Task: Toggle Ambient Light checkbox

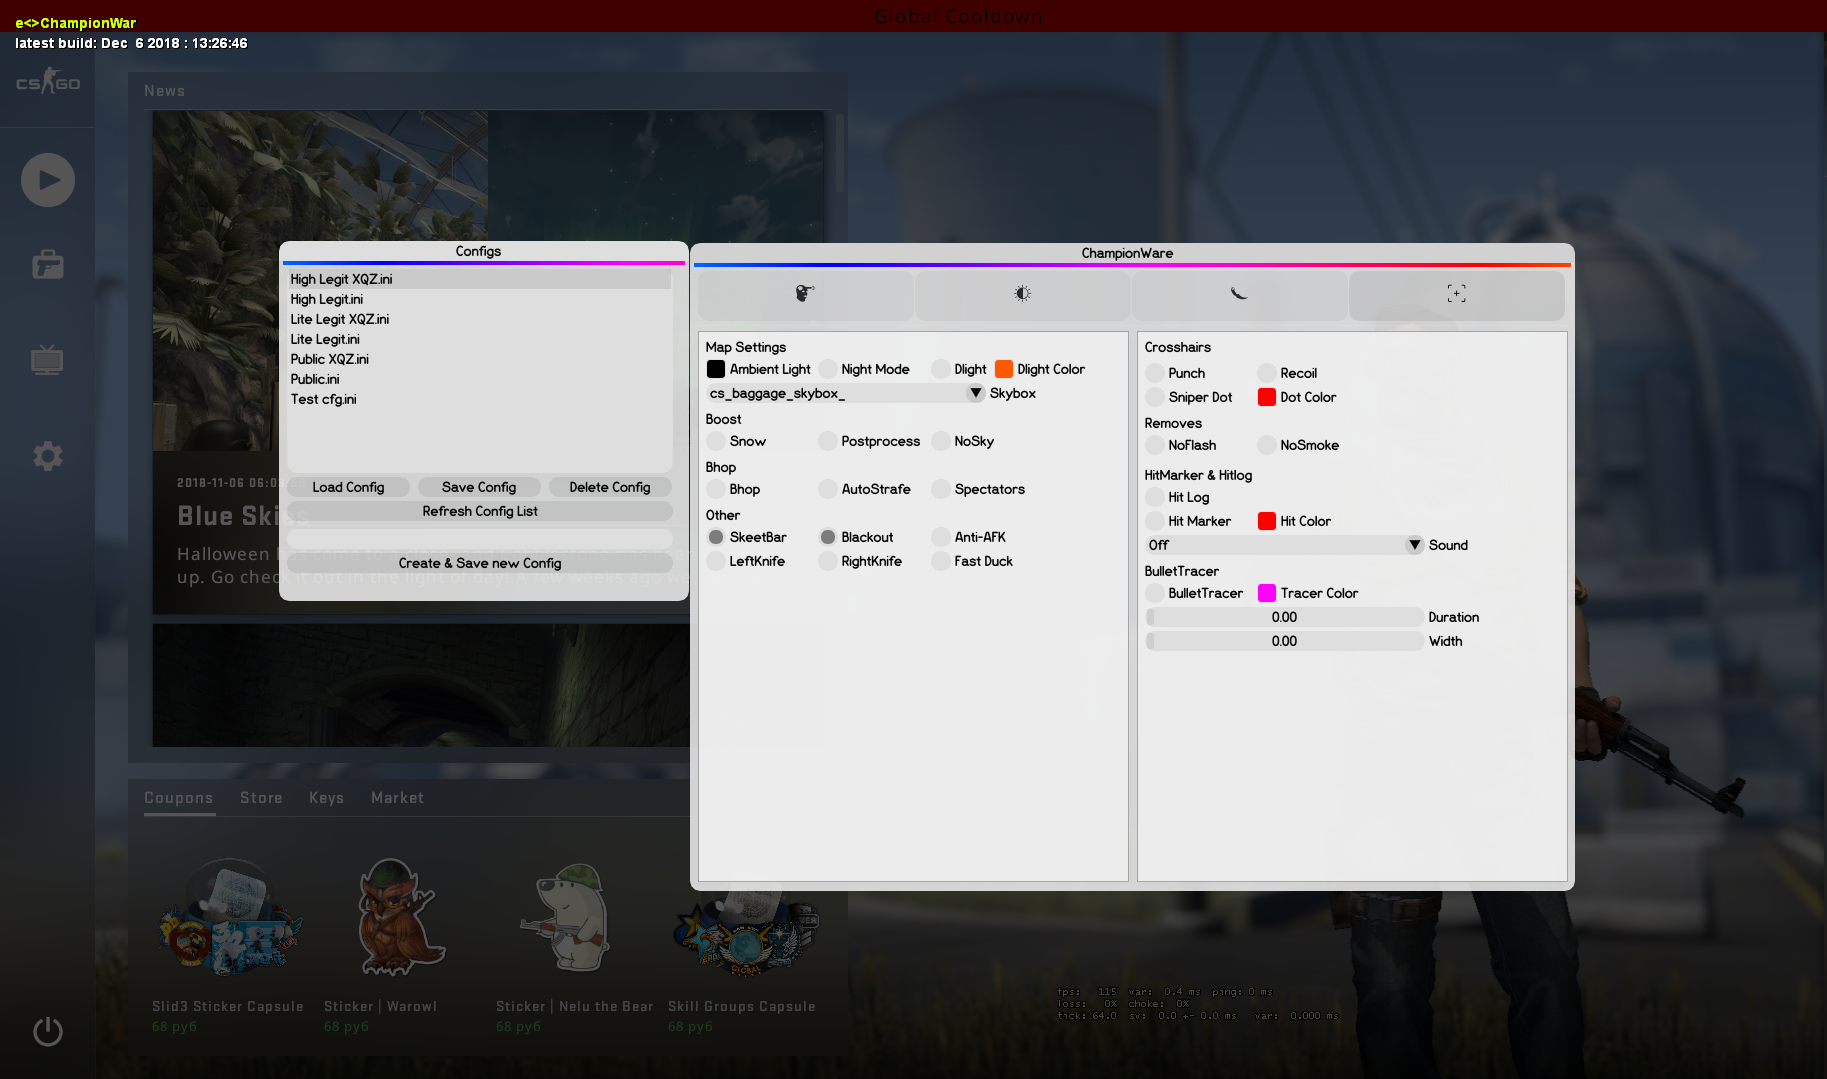Action: pos(716,369)
